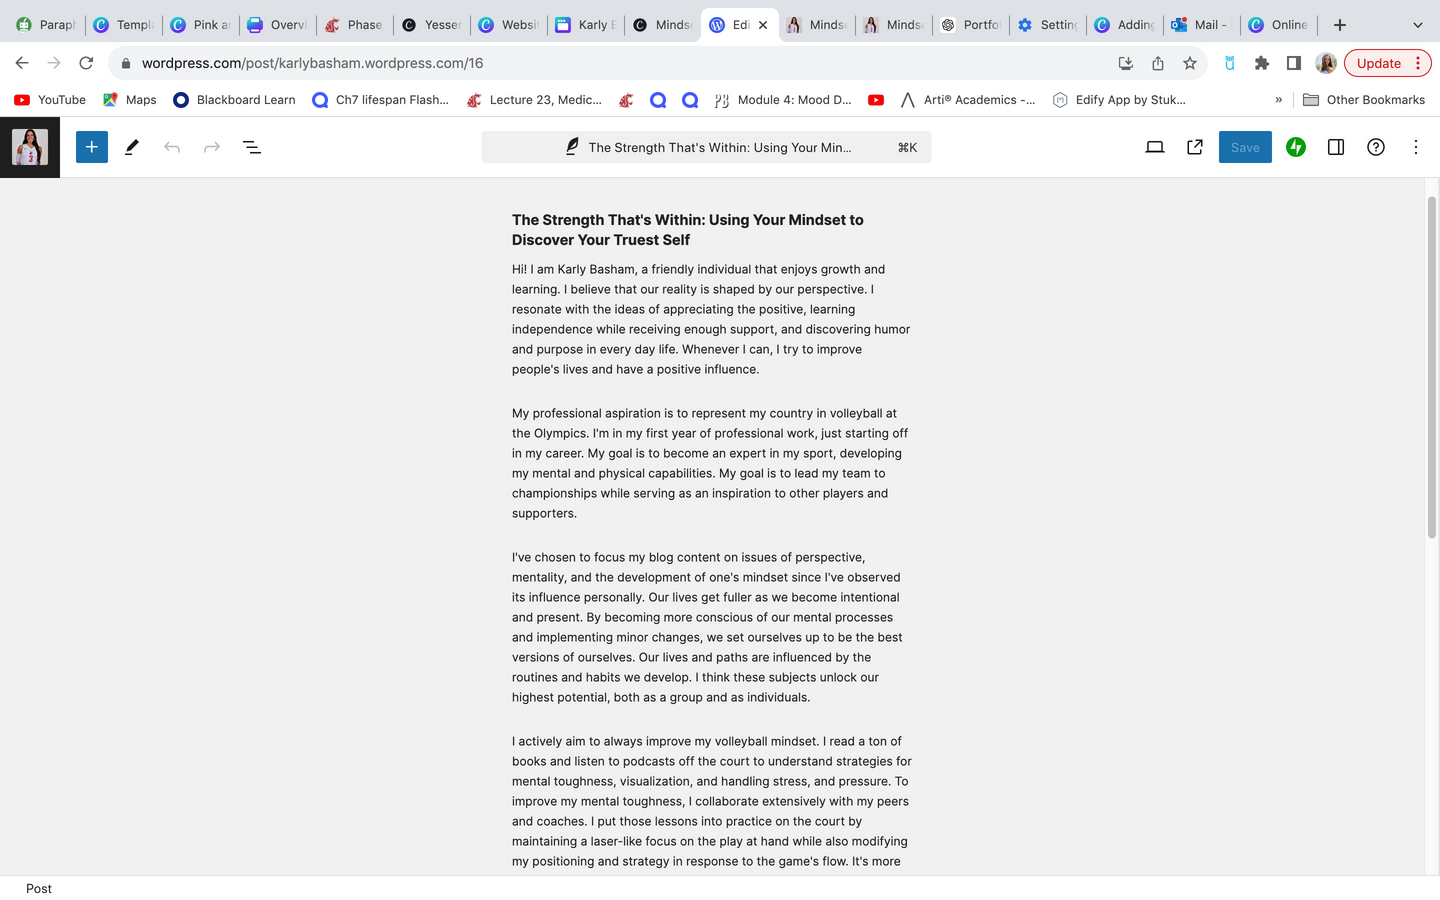This screenshot has width=1440, height=900.
Task: Open the post title command palette bar
Action: tap(706, 147)
